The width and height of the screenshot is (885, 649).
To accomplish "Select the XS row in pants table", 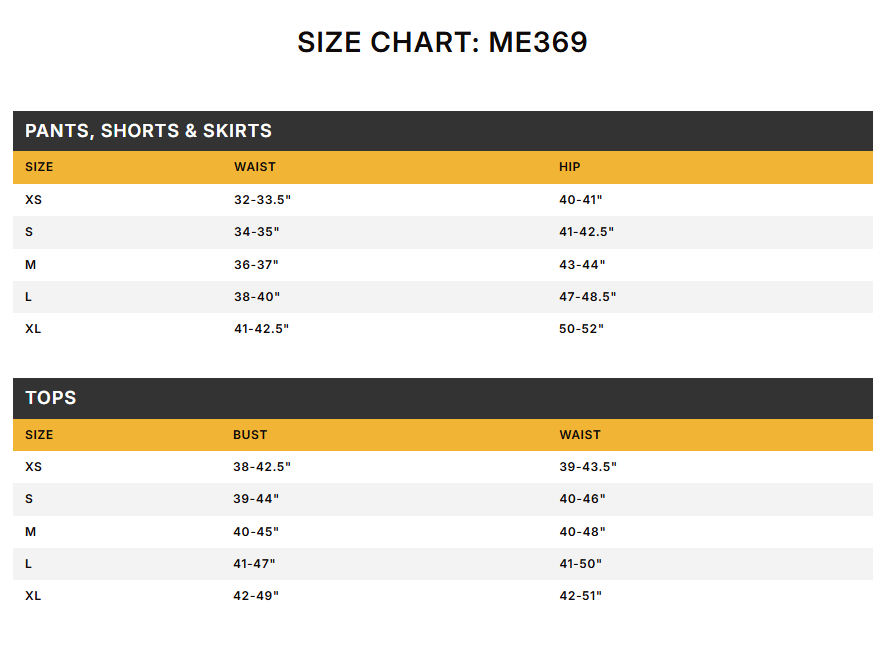I will tap(443, 200).
